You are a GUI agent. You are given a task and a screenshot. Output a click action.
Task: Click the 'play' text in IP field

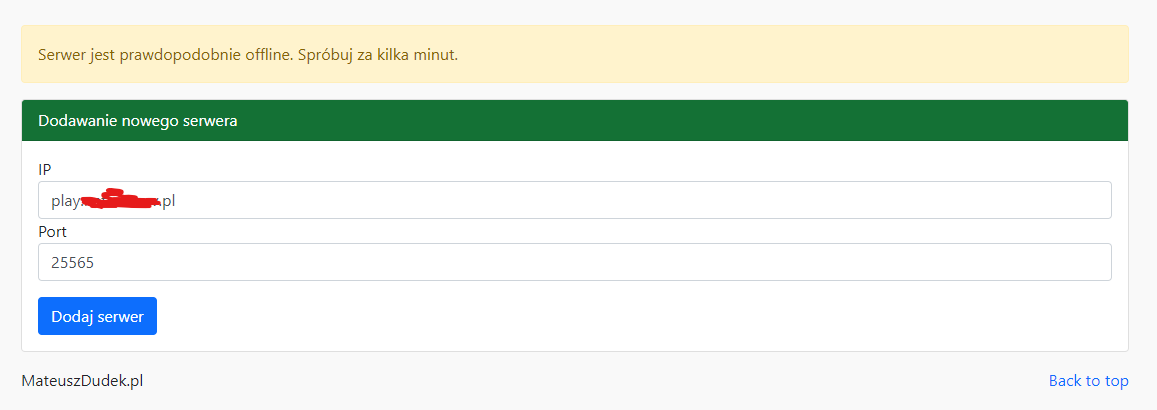[63, 201]
